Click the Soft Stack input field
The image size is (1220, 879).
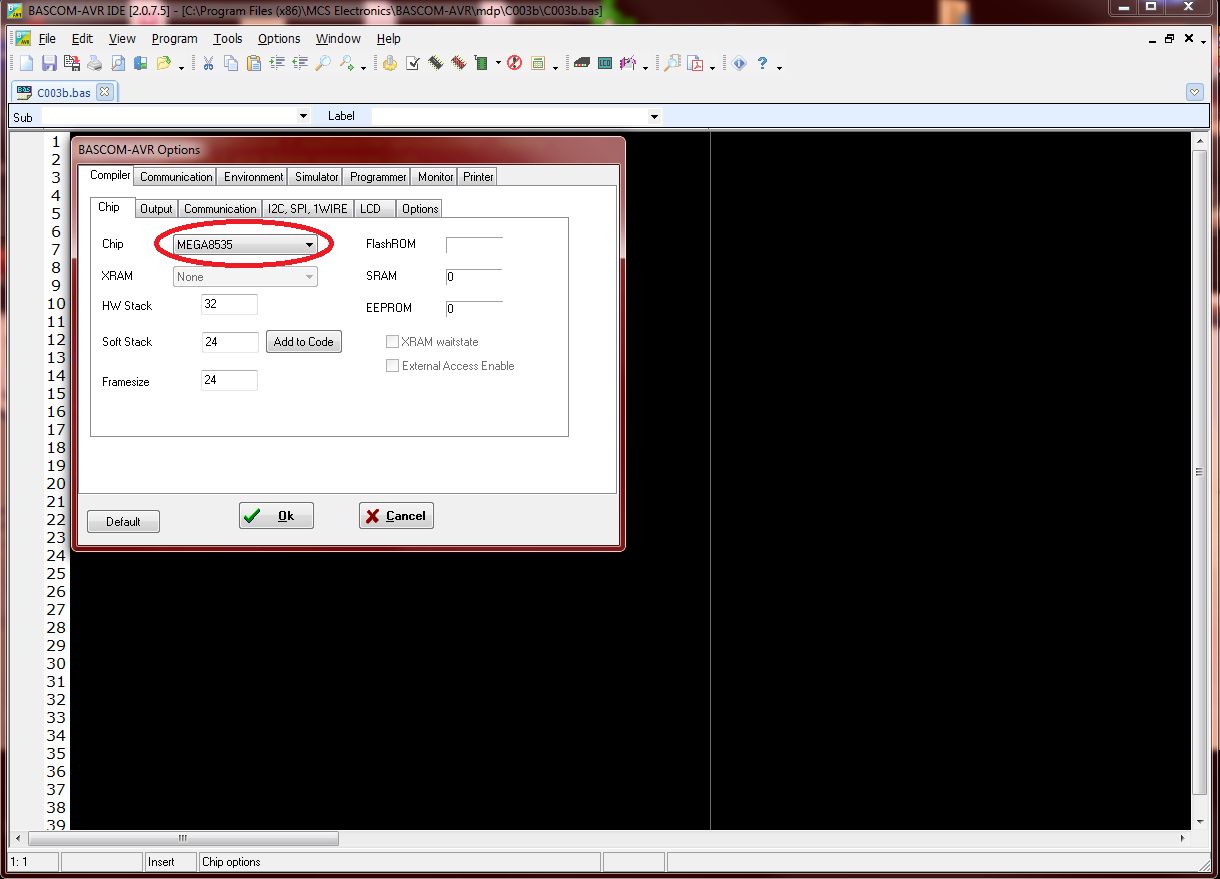230,342
